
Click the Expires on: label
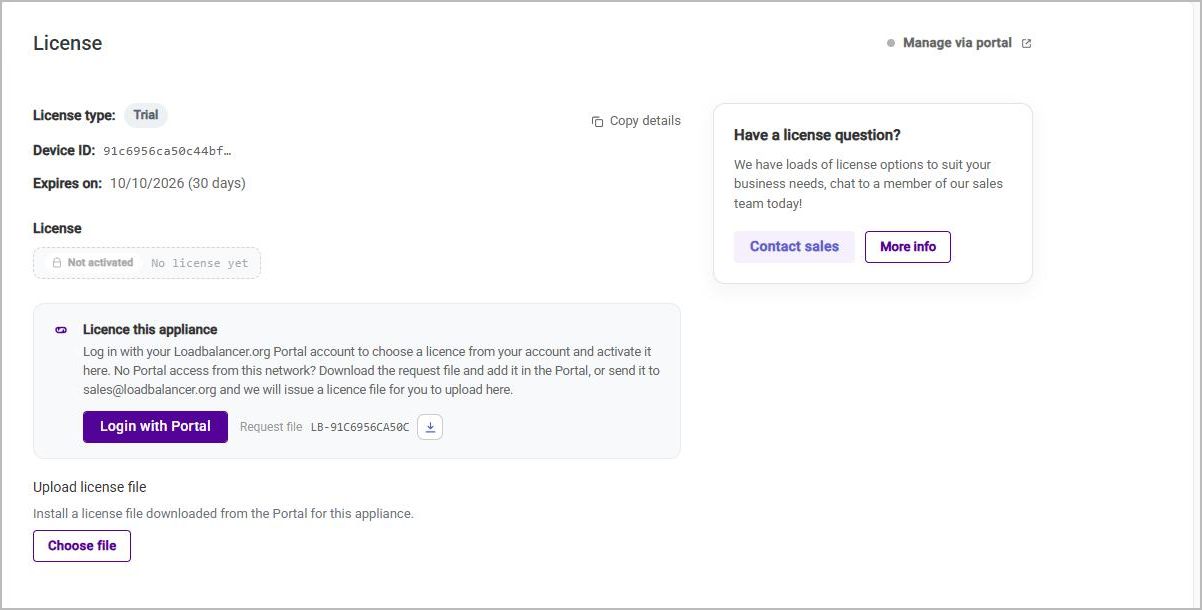(68, 183)
